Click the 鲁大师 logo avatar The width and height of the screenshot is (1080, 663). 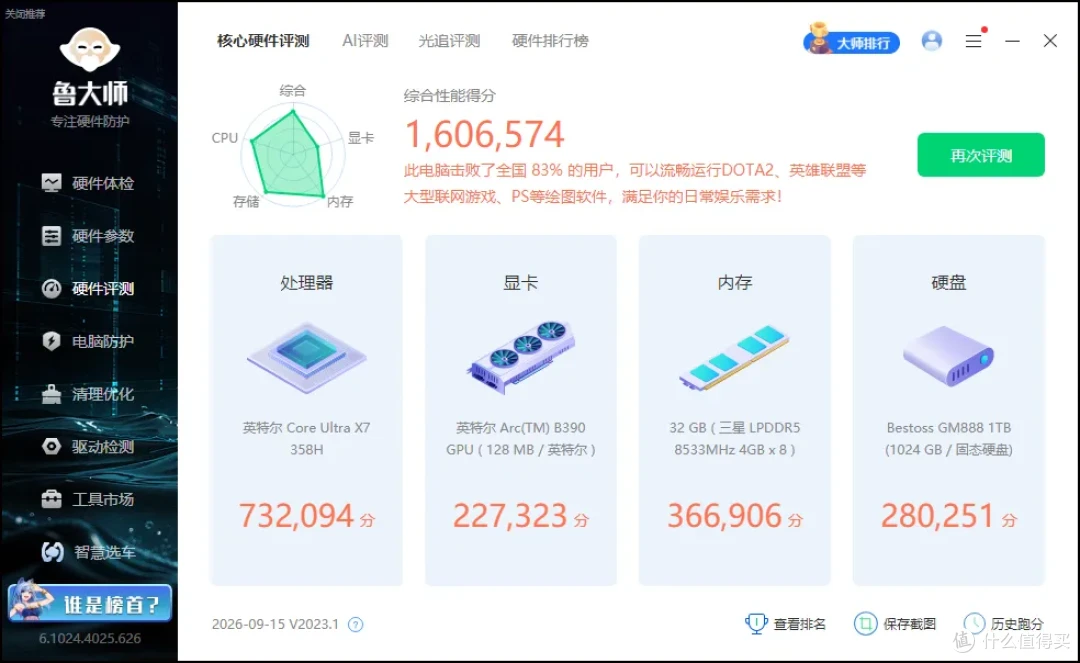(90, 50)
